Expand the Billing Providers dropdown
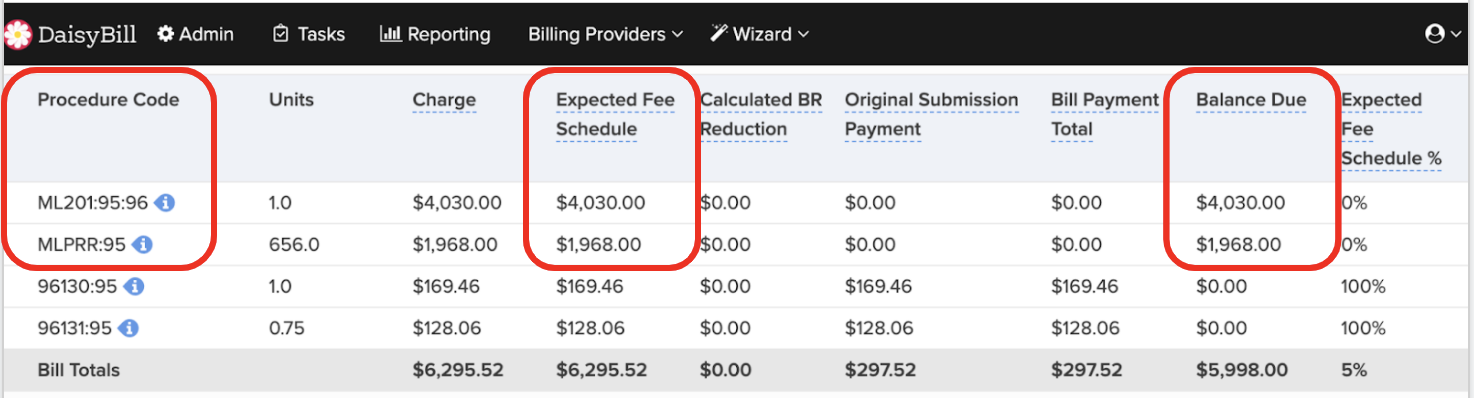1474x398 pixels. click(606, 34)
